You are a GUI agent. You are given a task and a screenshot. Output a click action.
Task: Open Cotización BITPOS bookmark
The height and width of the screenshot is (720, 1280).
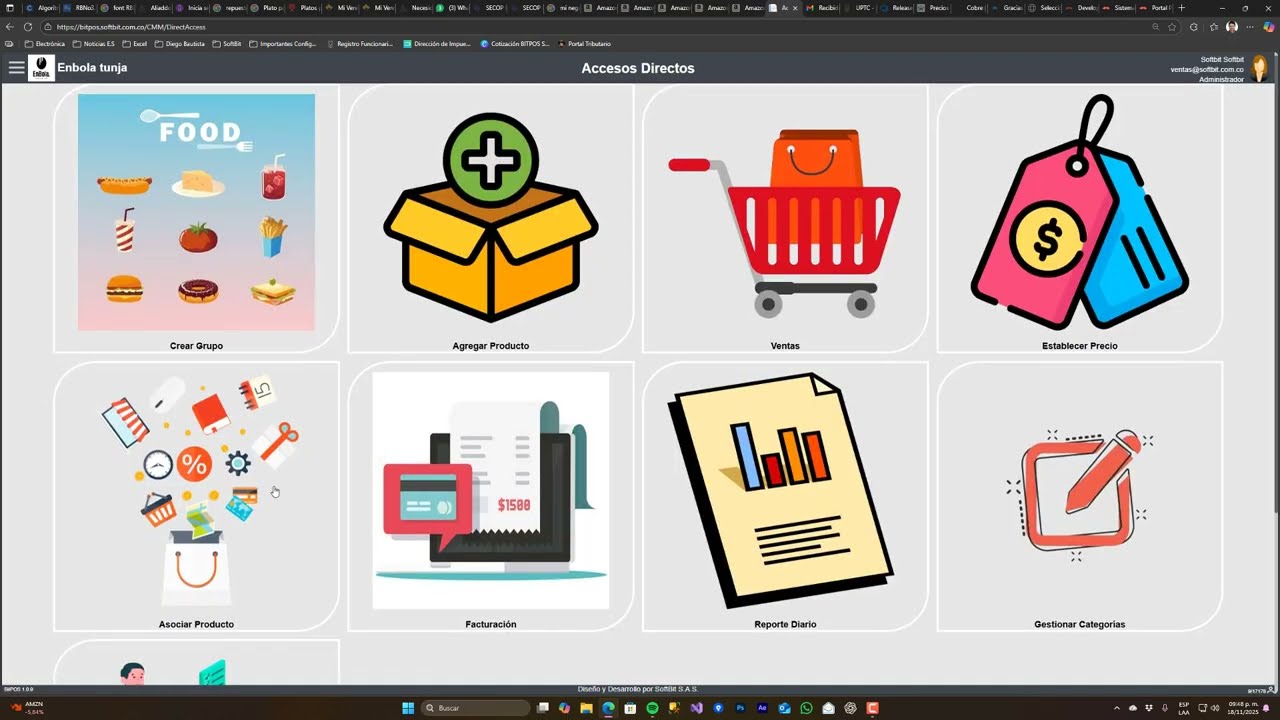[515, 44]
